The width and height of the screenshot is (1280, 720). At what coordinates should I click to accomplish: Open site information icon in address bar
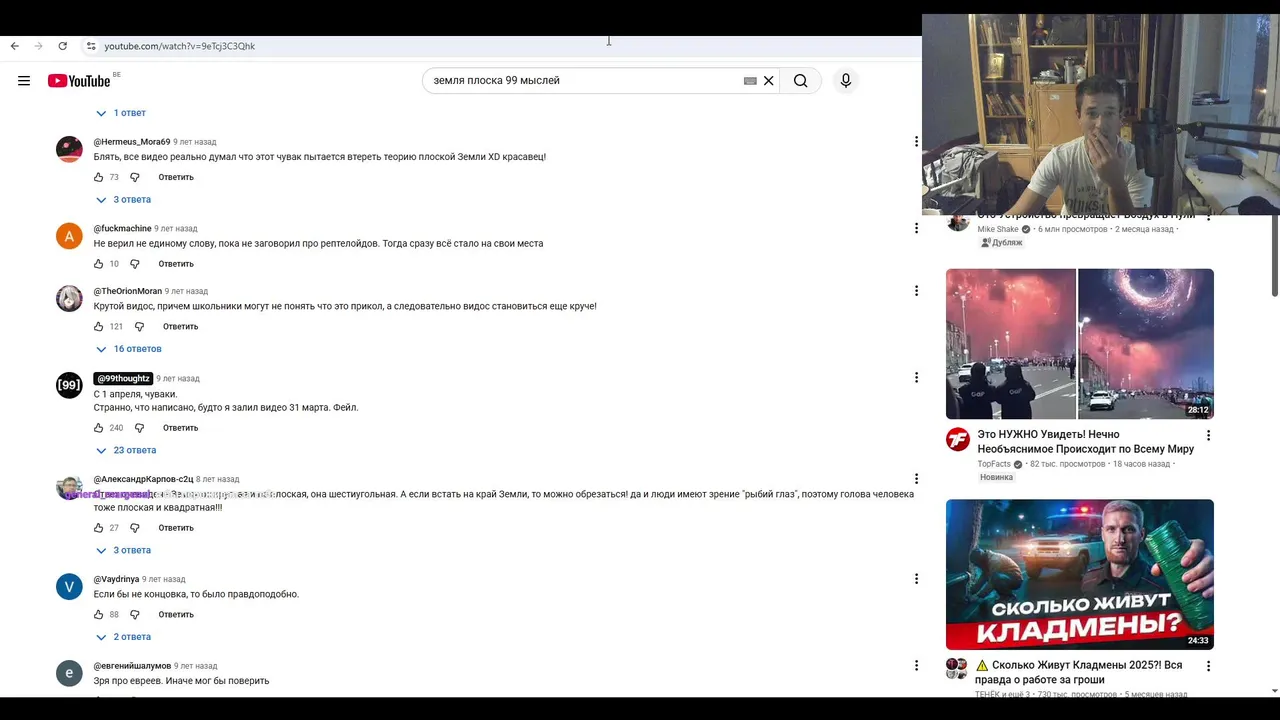tap(91, 46)
